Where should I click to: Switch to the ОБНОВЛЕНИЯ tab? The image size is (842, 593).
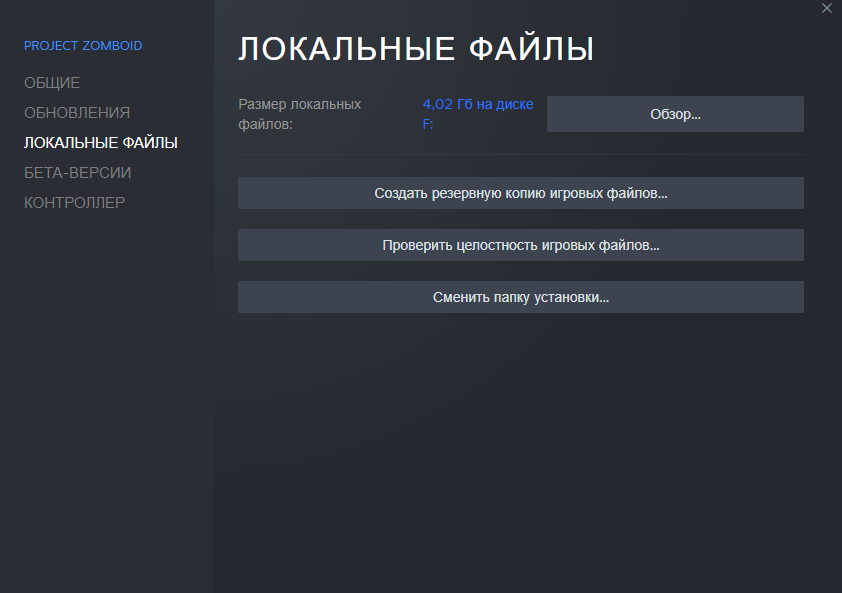coord(77,113)
